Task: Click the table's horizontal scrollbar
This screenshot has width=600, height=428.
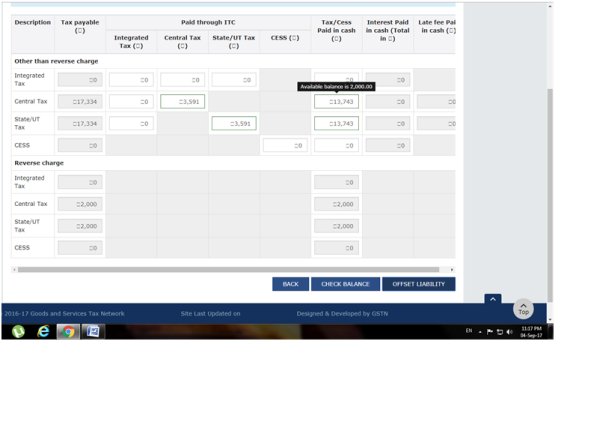Action: click(x=228, y=269)
